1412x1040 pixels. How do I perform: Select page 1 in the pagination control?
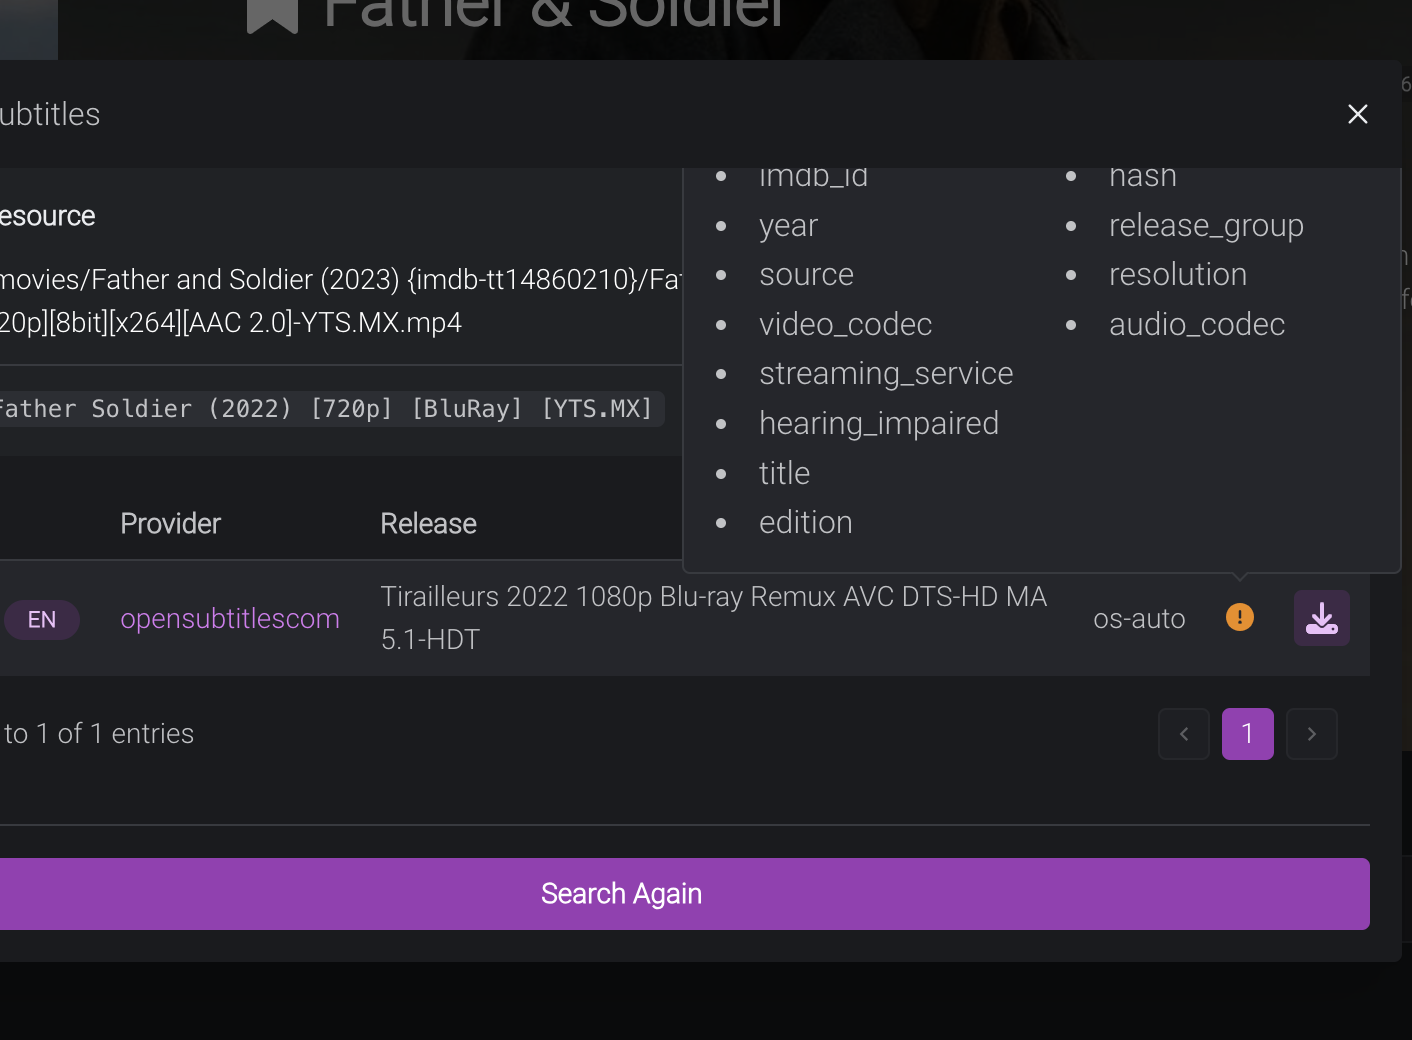[1247, 733]
